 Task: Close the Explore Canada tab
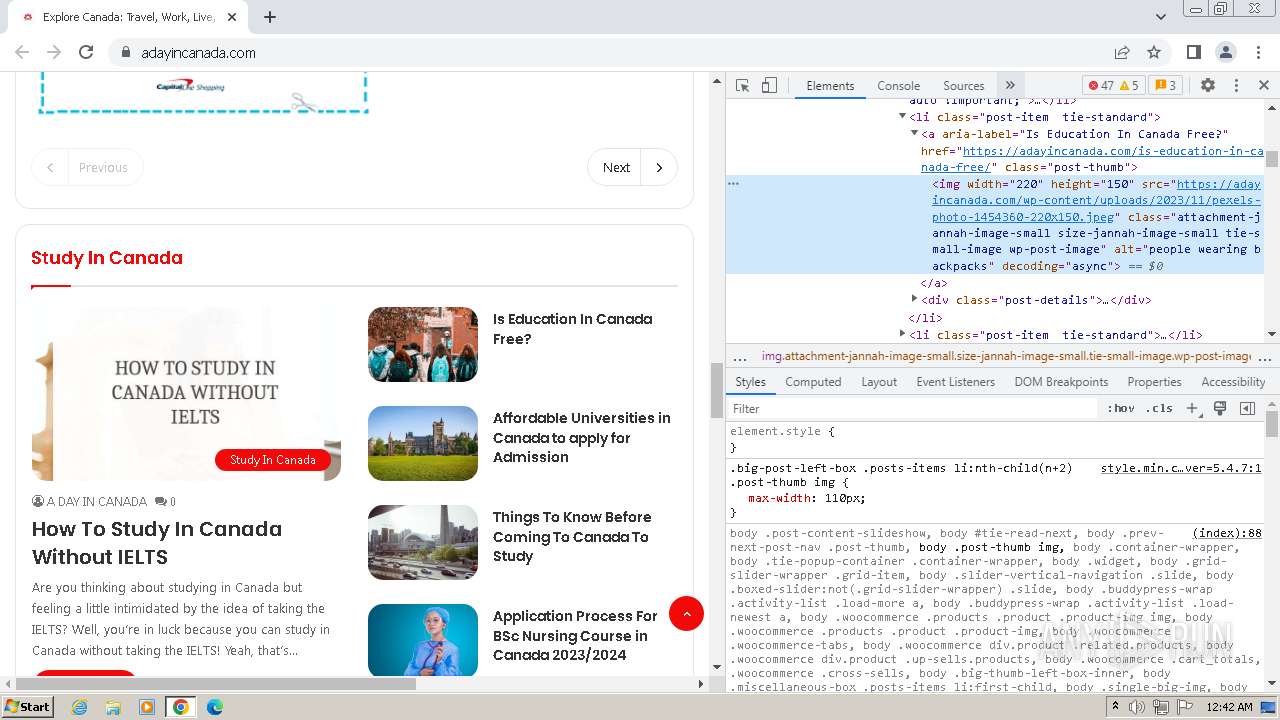coord(232,17)
